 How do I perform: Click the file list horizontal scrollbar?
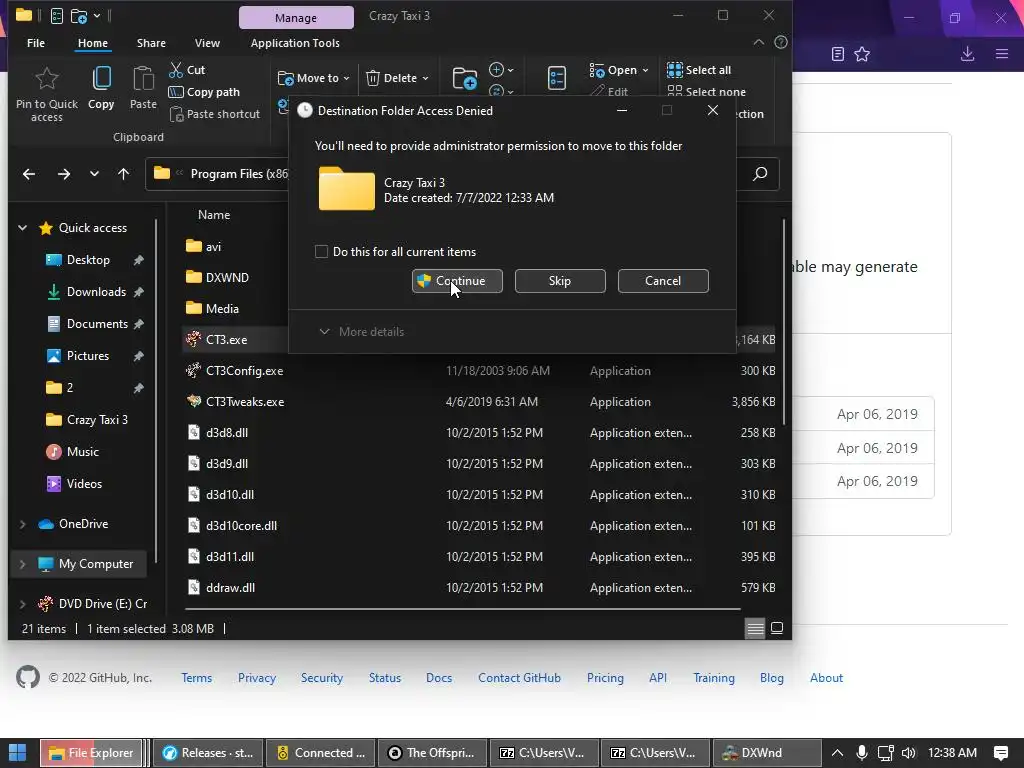[462, 609]
